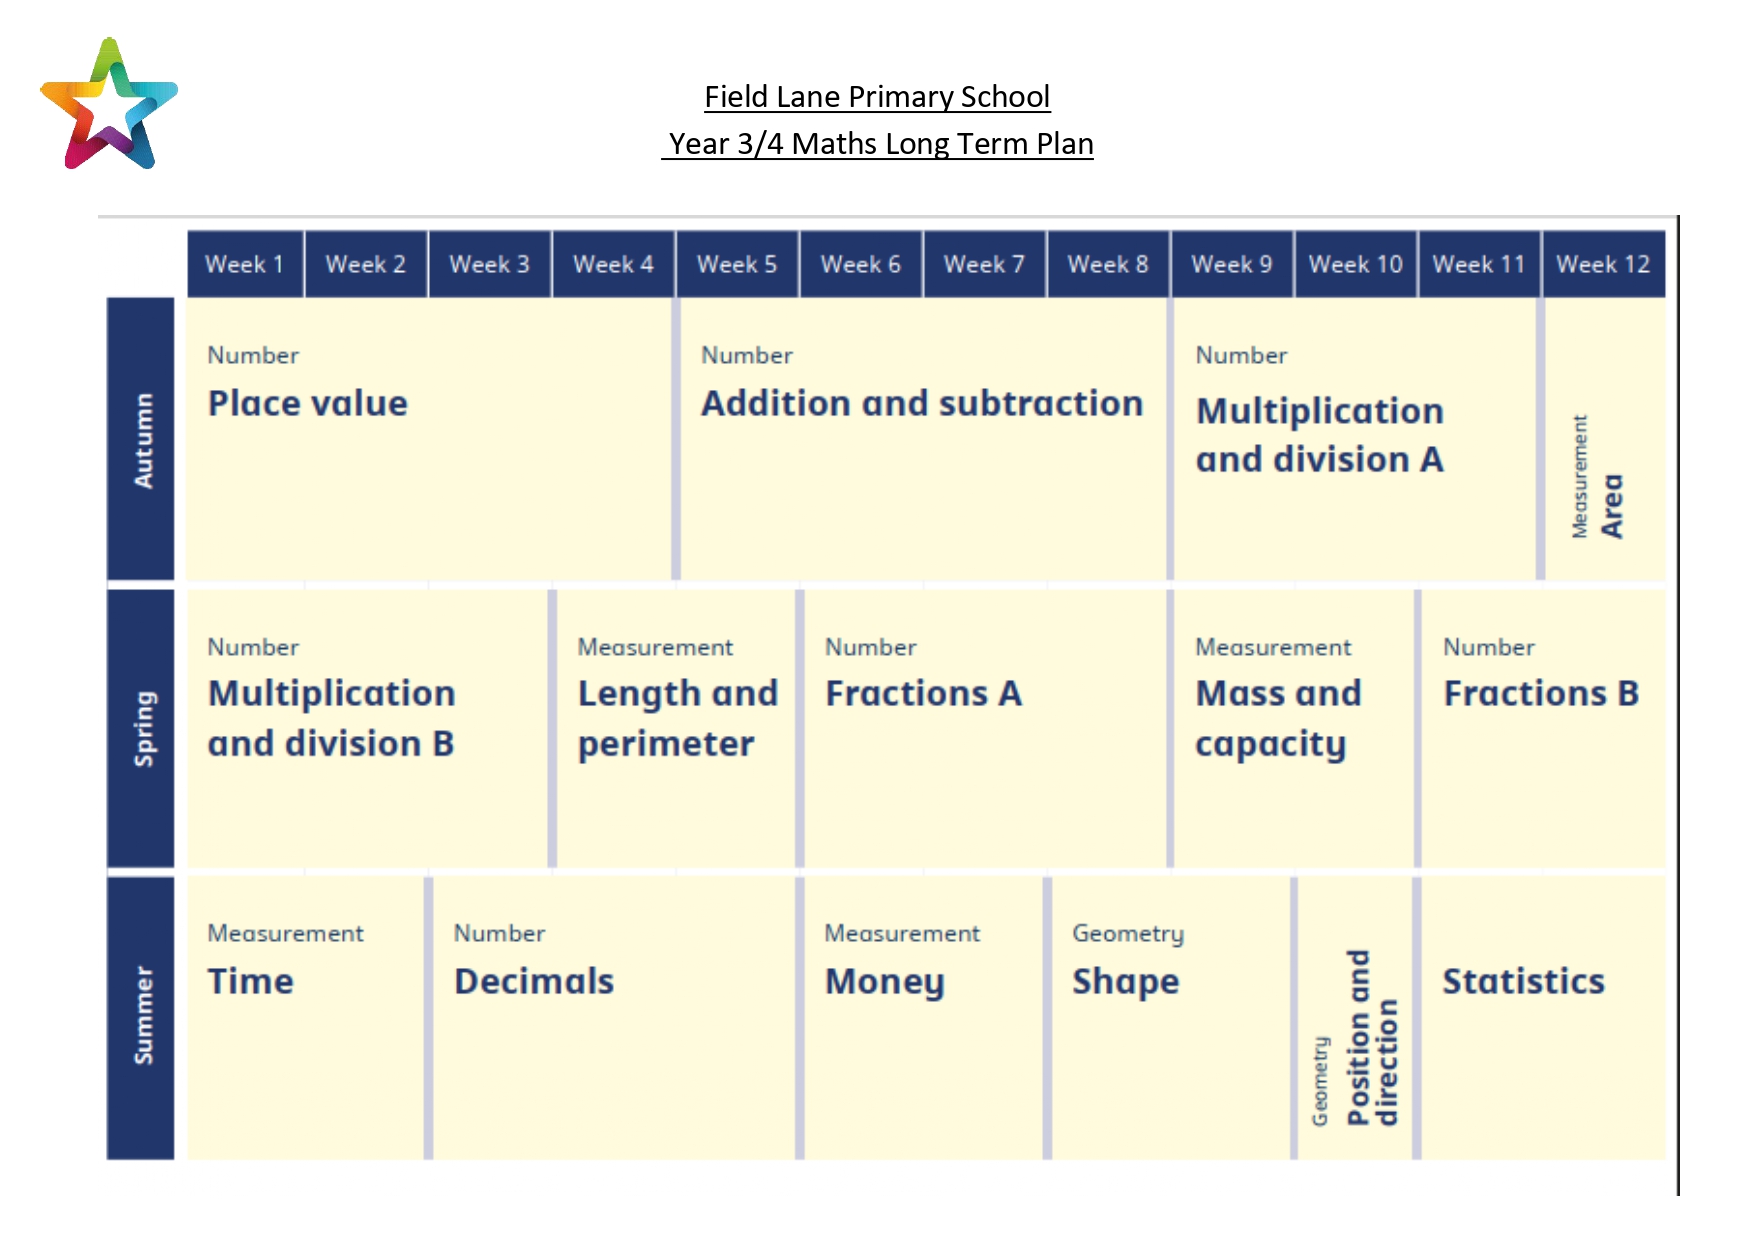Select the Length and perimeter block
The width and height of the screenshot is (1755, 1240).
[676, 728]
